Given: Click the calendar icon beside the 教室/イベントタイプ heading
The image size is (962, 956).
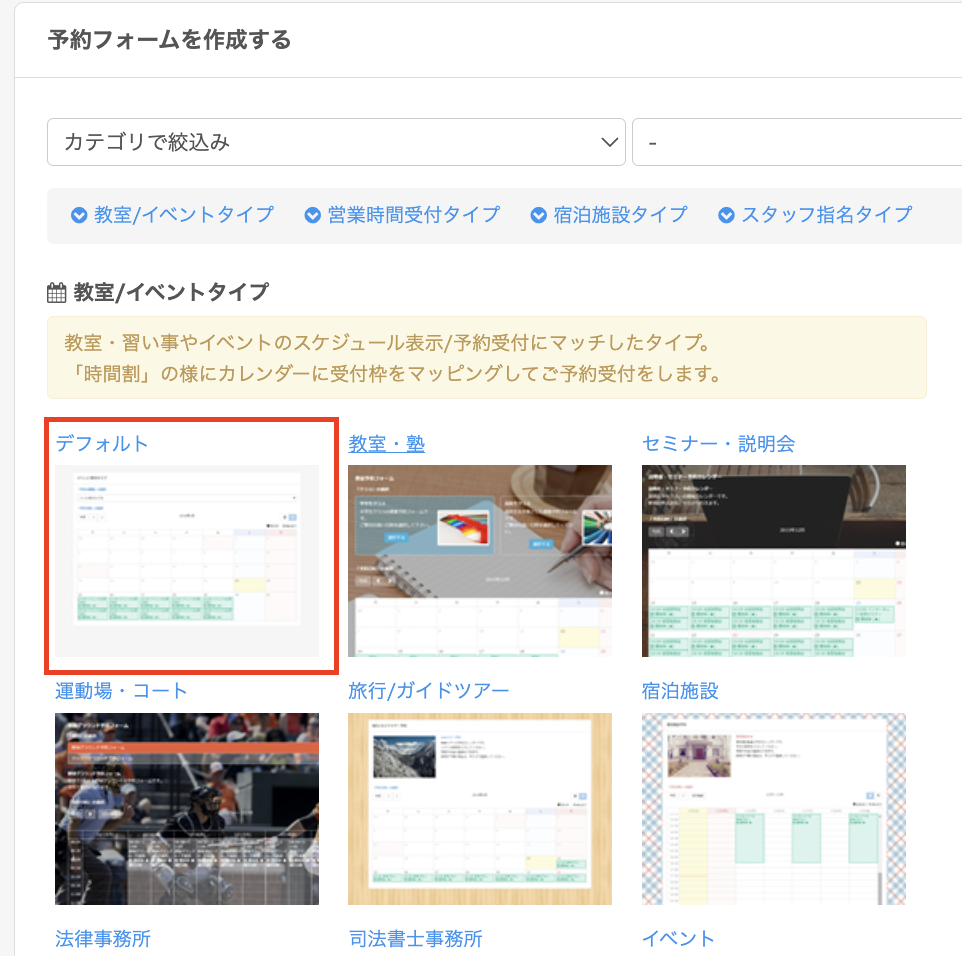Looking at the screenshot, I should click(x=57, y=293).
